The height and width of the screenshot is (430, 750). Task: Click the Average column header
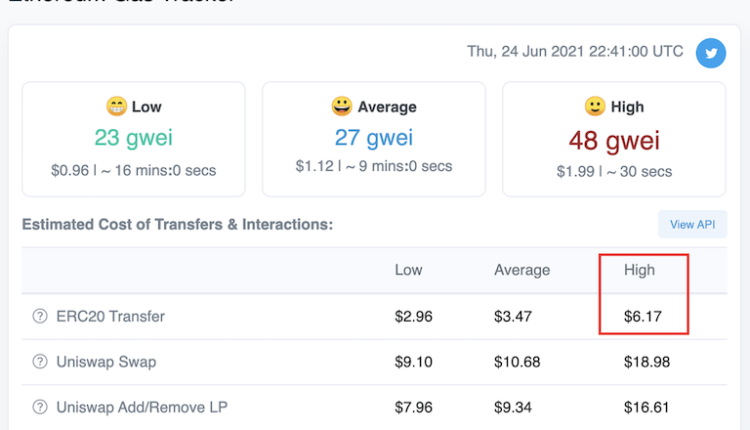[x=522, y=270]
